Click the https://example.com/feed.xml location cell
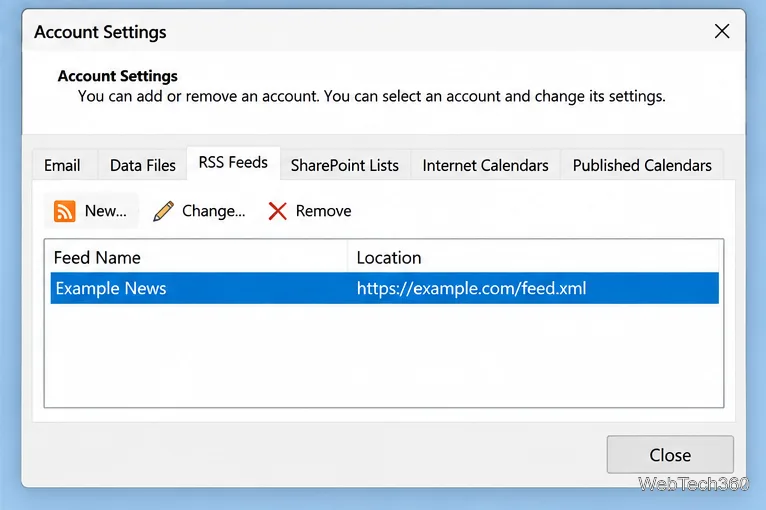This screenshot has height=510, width=766. point(471,288)
